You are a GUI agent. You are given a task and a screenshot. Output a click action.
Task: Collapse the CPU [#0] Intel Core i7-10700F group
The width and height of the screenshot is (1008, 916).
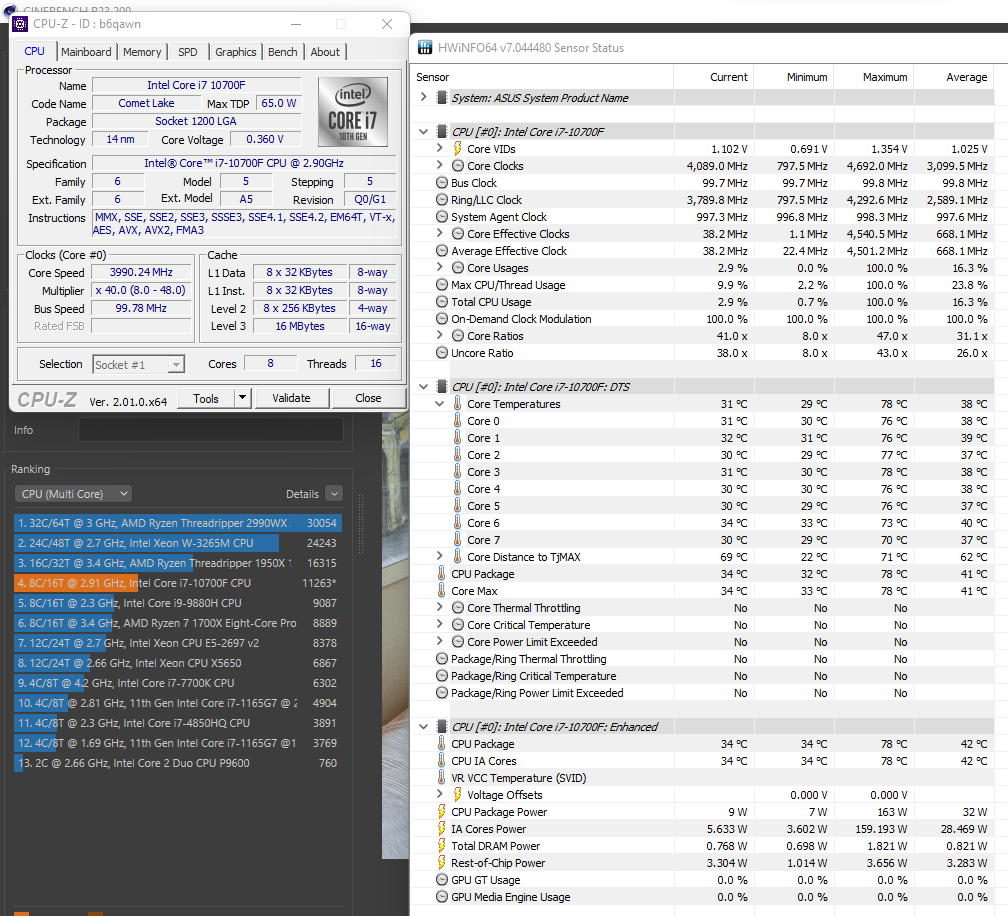point(424,132)
